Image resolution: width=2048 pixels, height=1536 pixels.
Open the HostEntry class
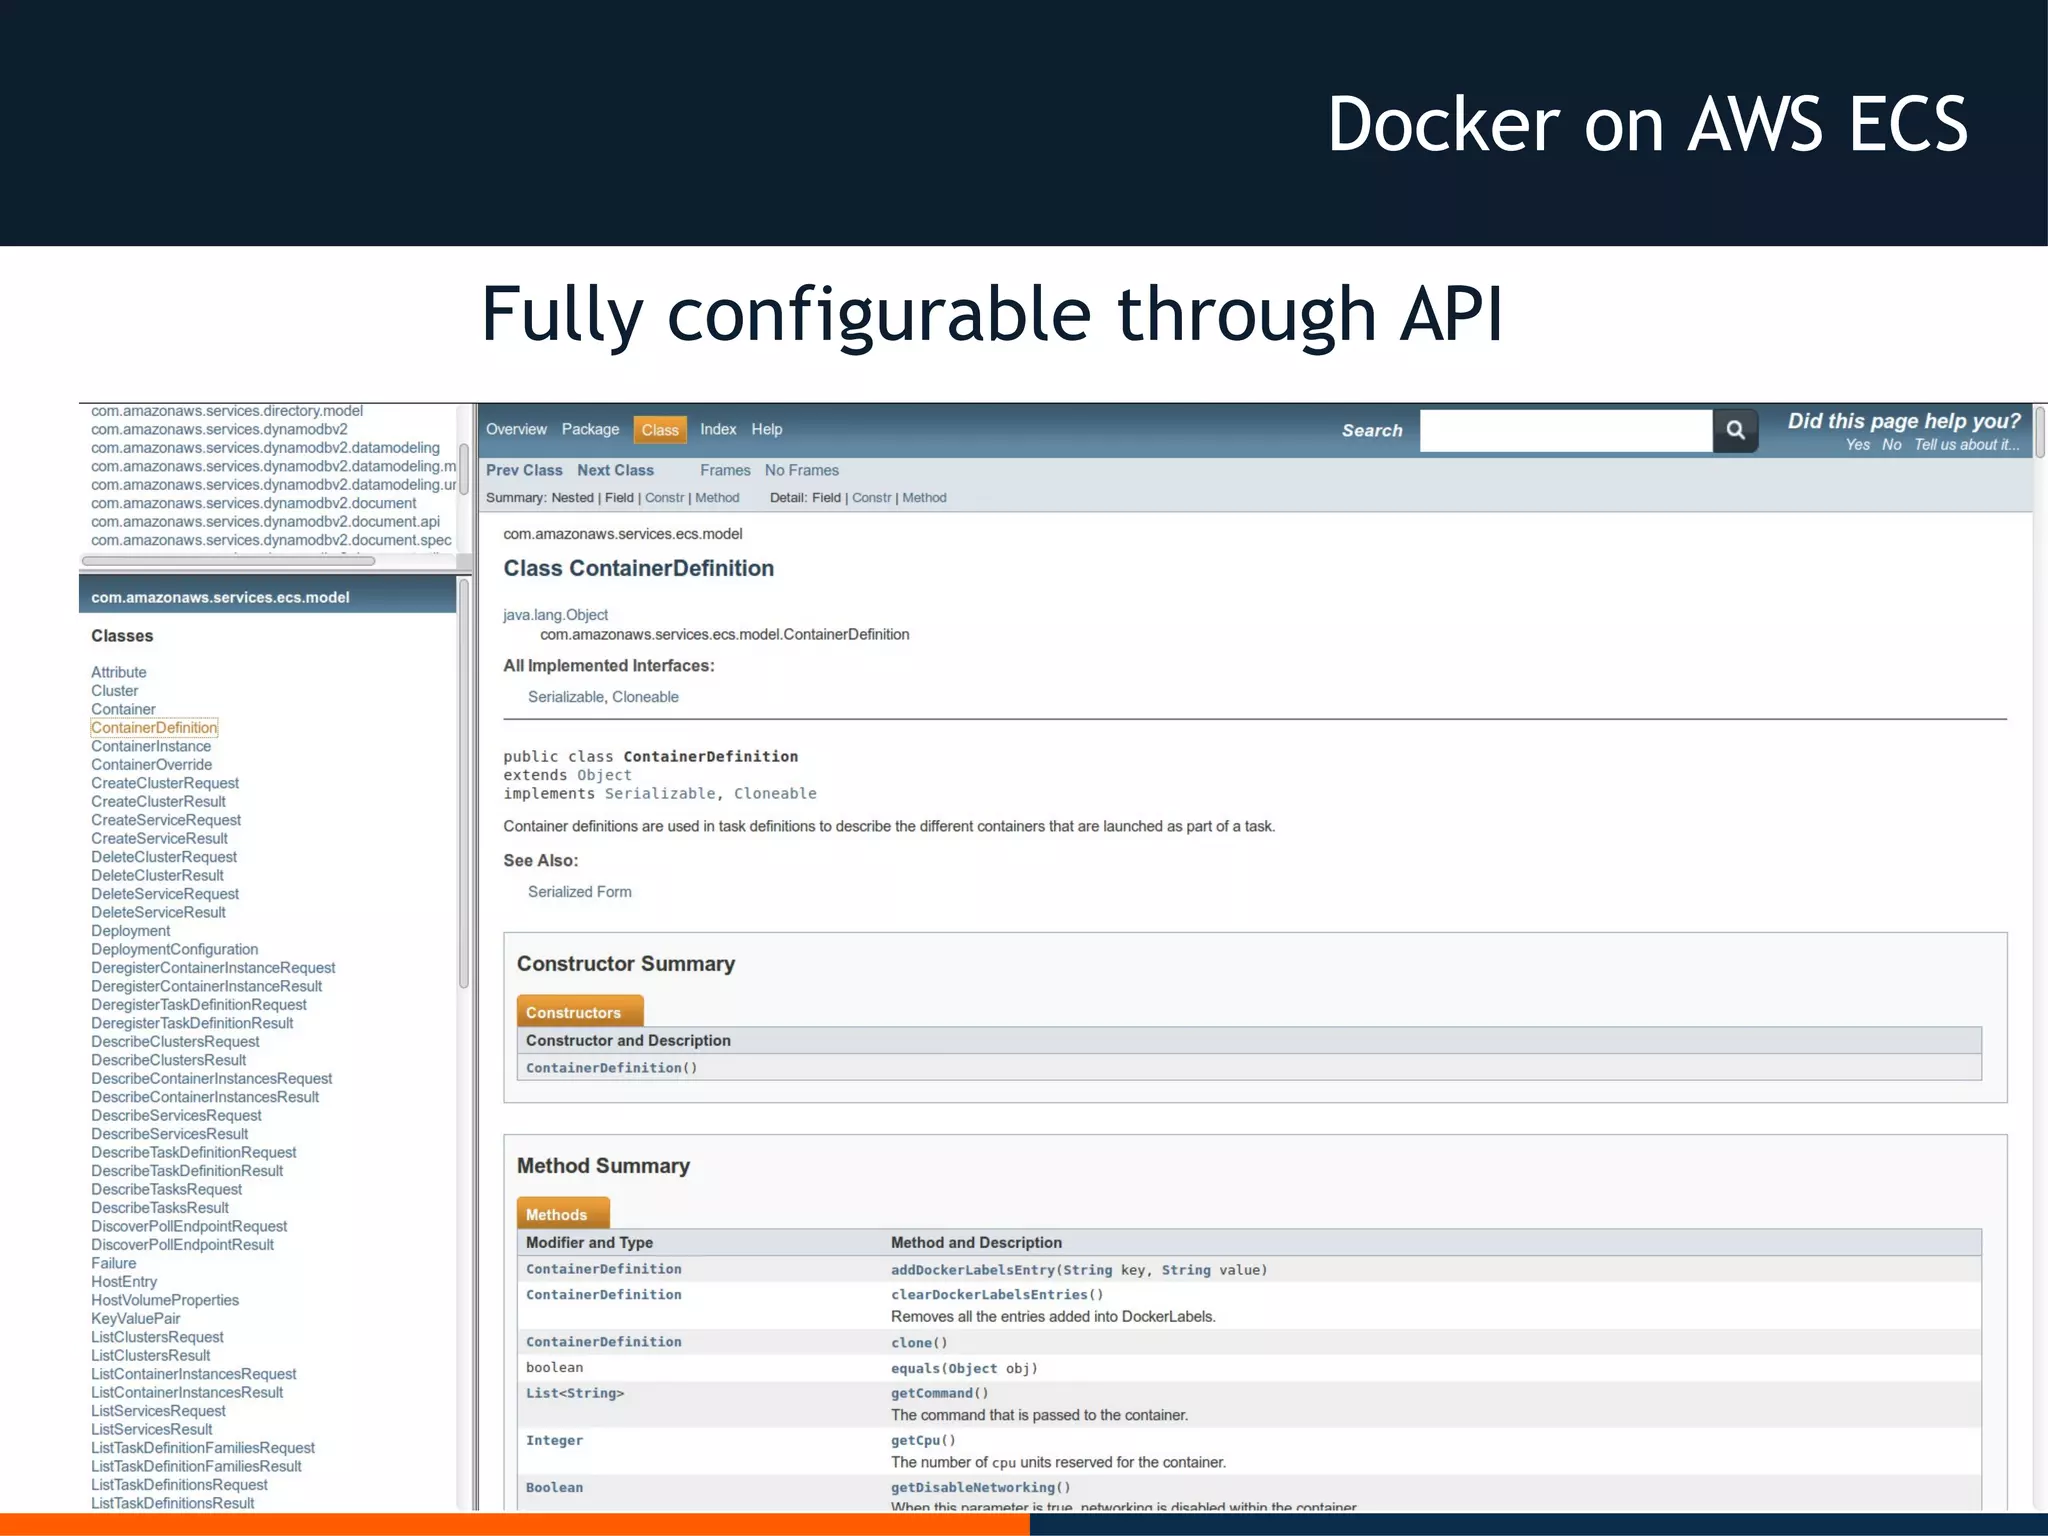pos(124,1282)
